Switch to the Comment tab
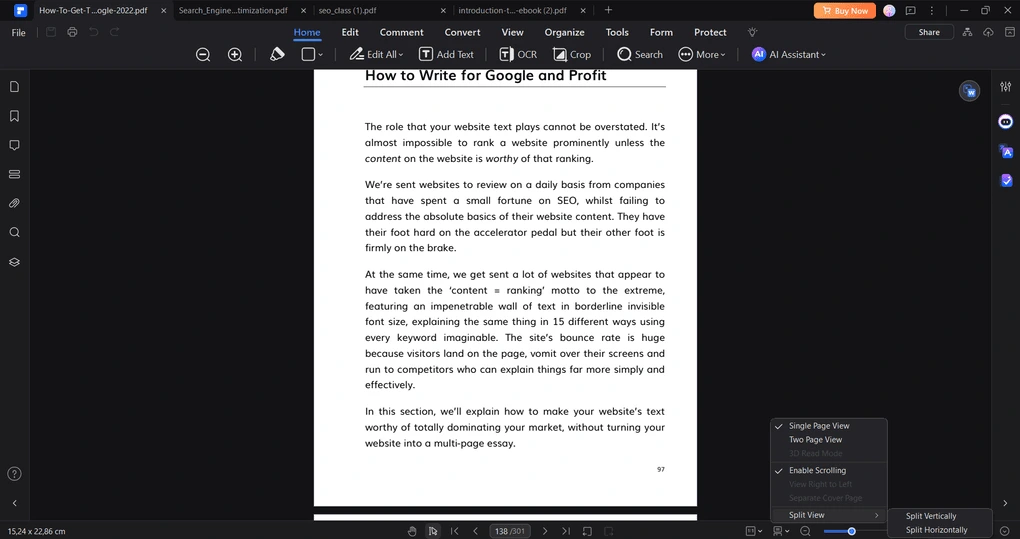 pyautogui.click(x=401, y=33)
